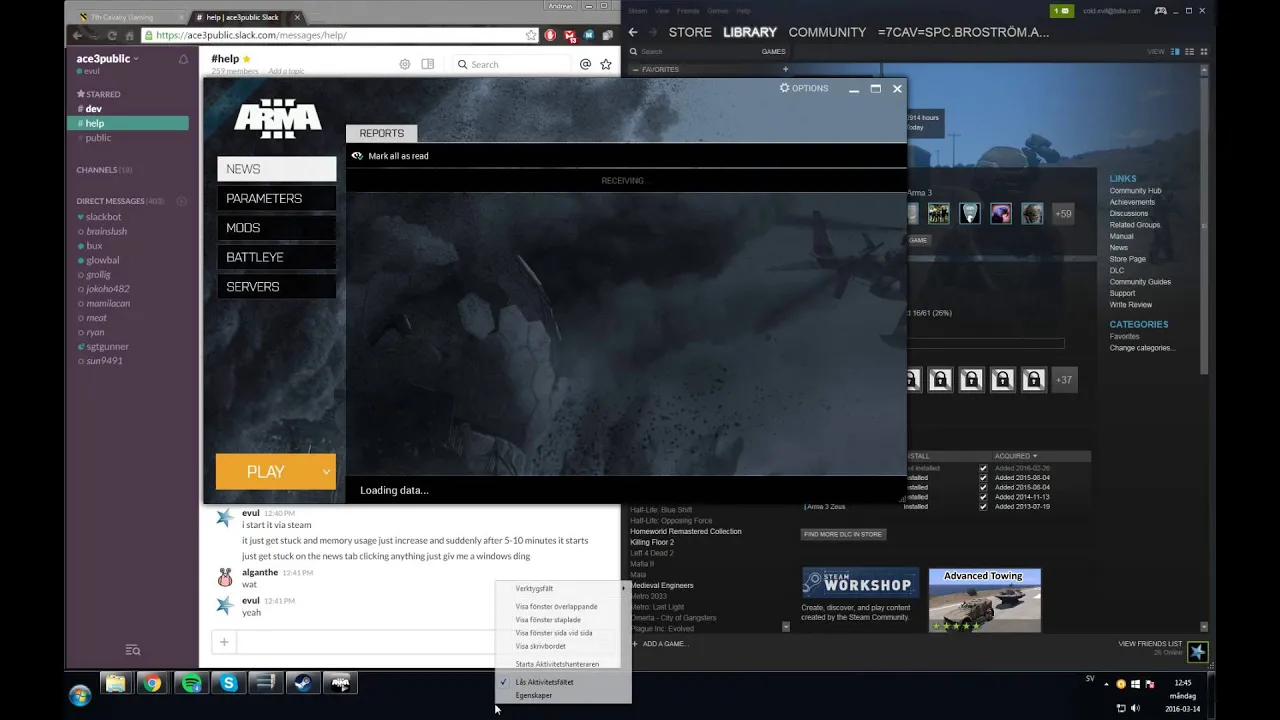Bookmark the page in Chrome address bar

point(531,35)
